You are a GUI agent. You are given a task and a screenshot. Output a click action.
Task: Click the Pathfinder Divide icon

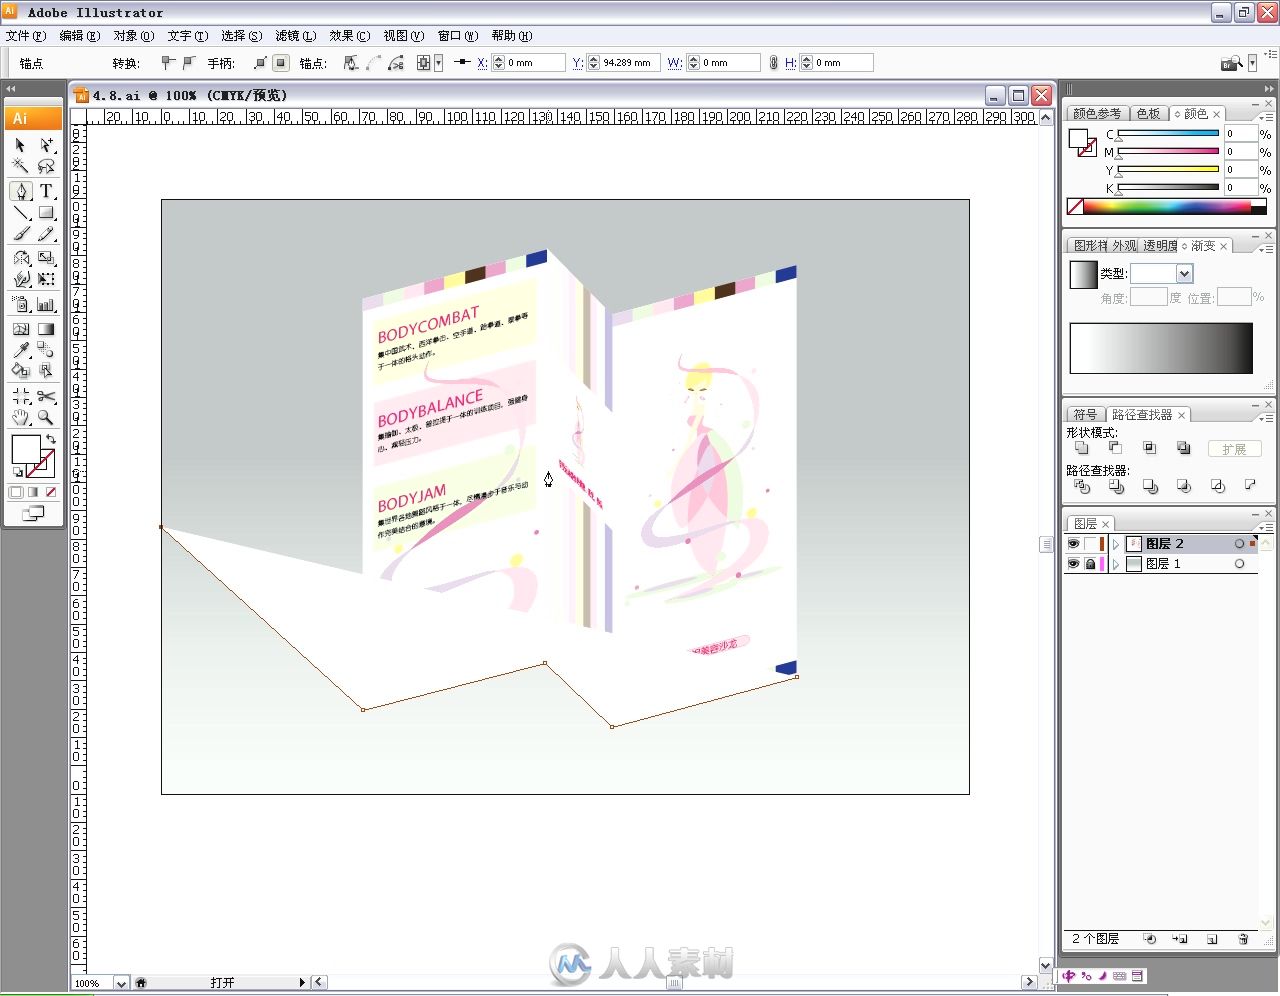coord(1081,486)
